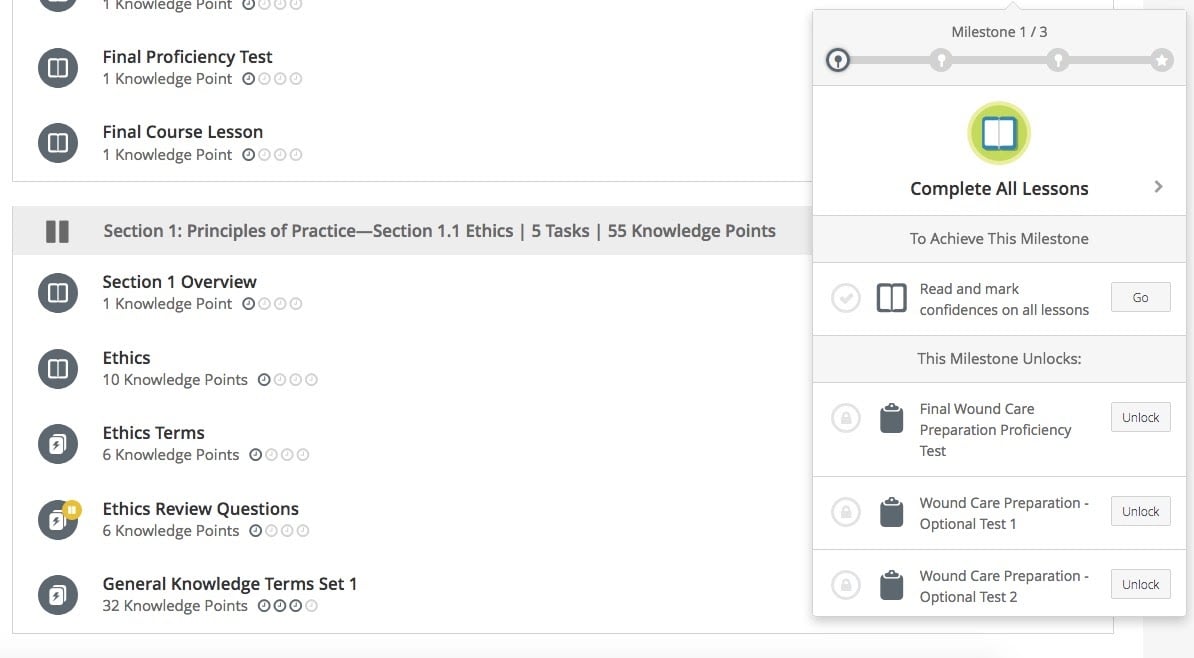Click the Final Proficiency Test book icon

[58, 68]
